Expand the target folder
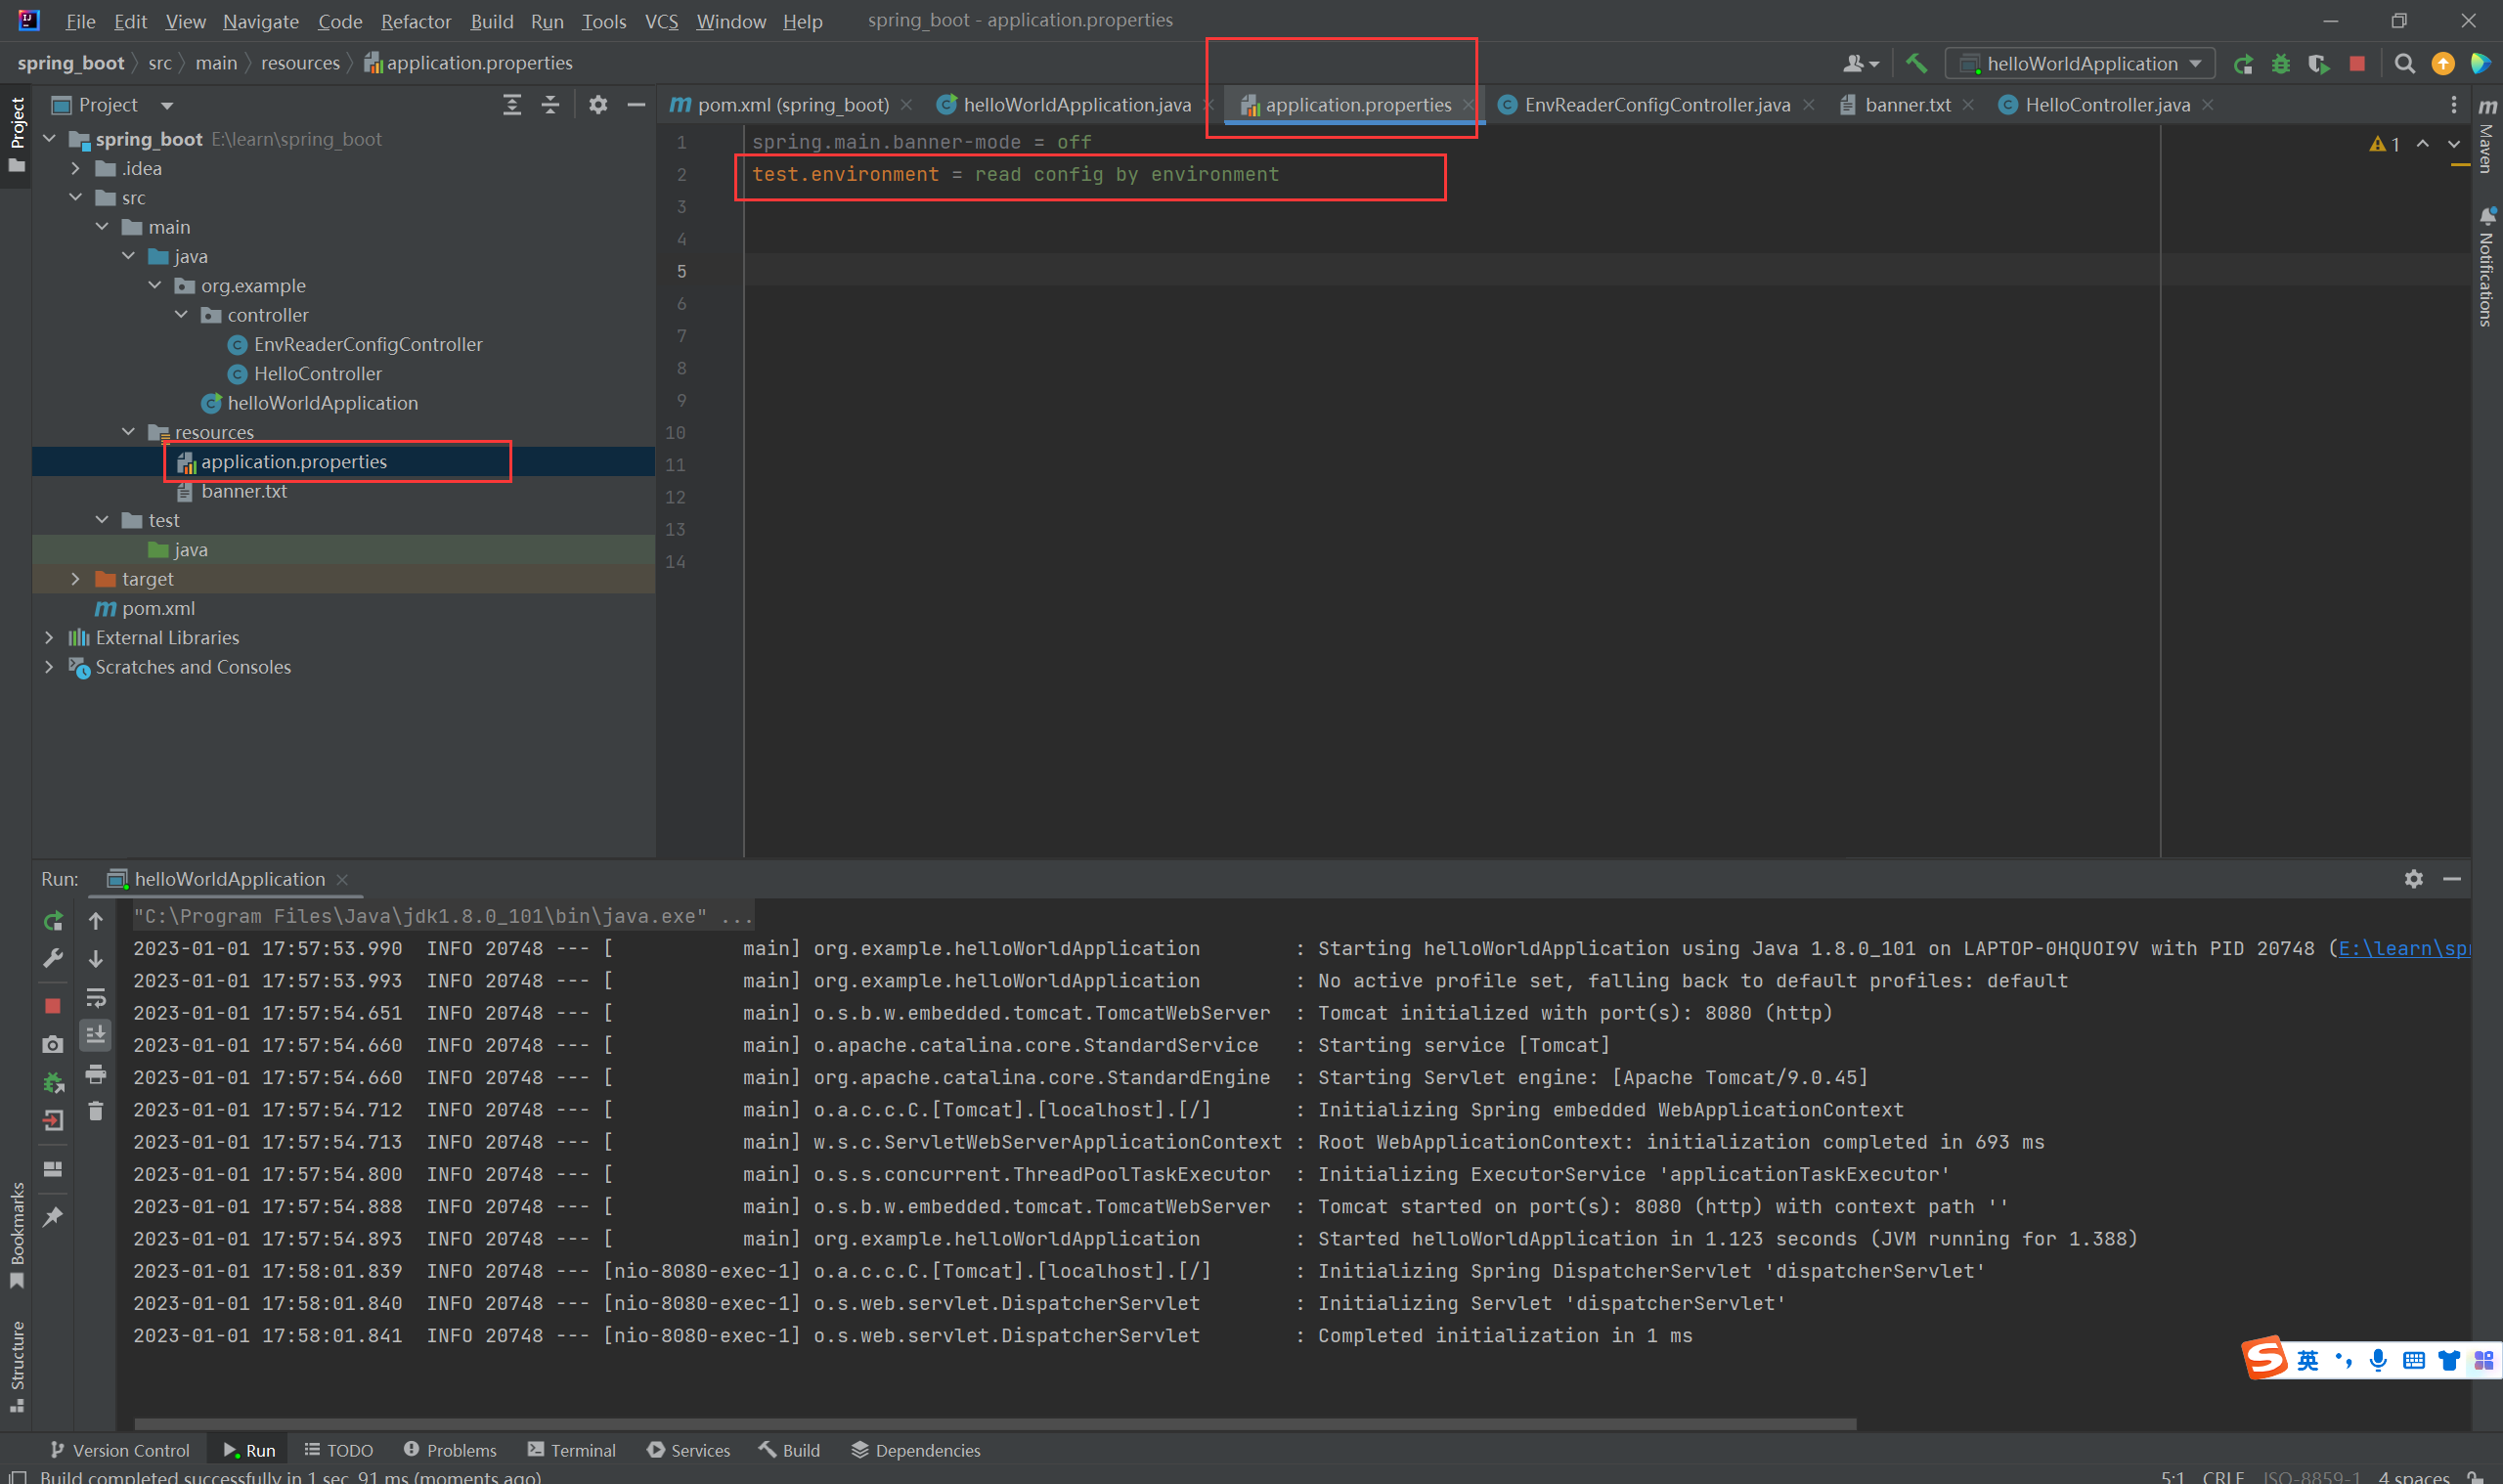Image resolution: width=2503 pixels, height=1484 pixels. click(75, 579)
